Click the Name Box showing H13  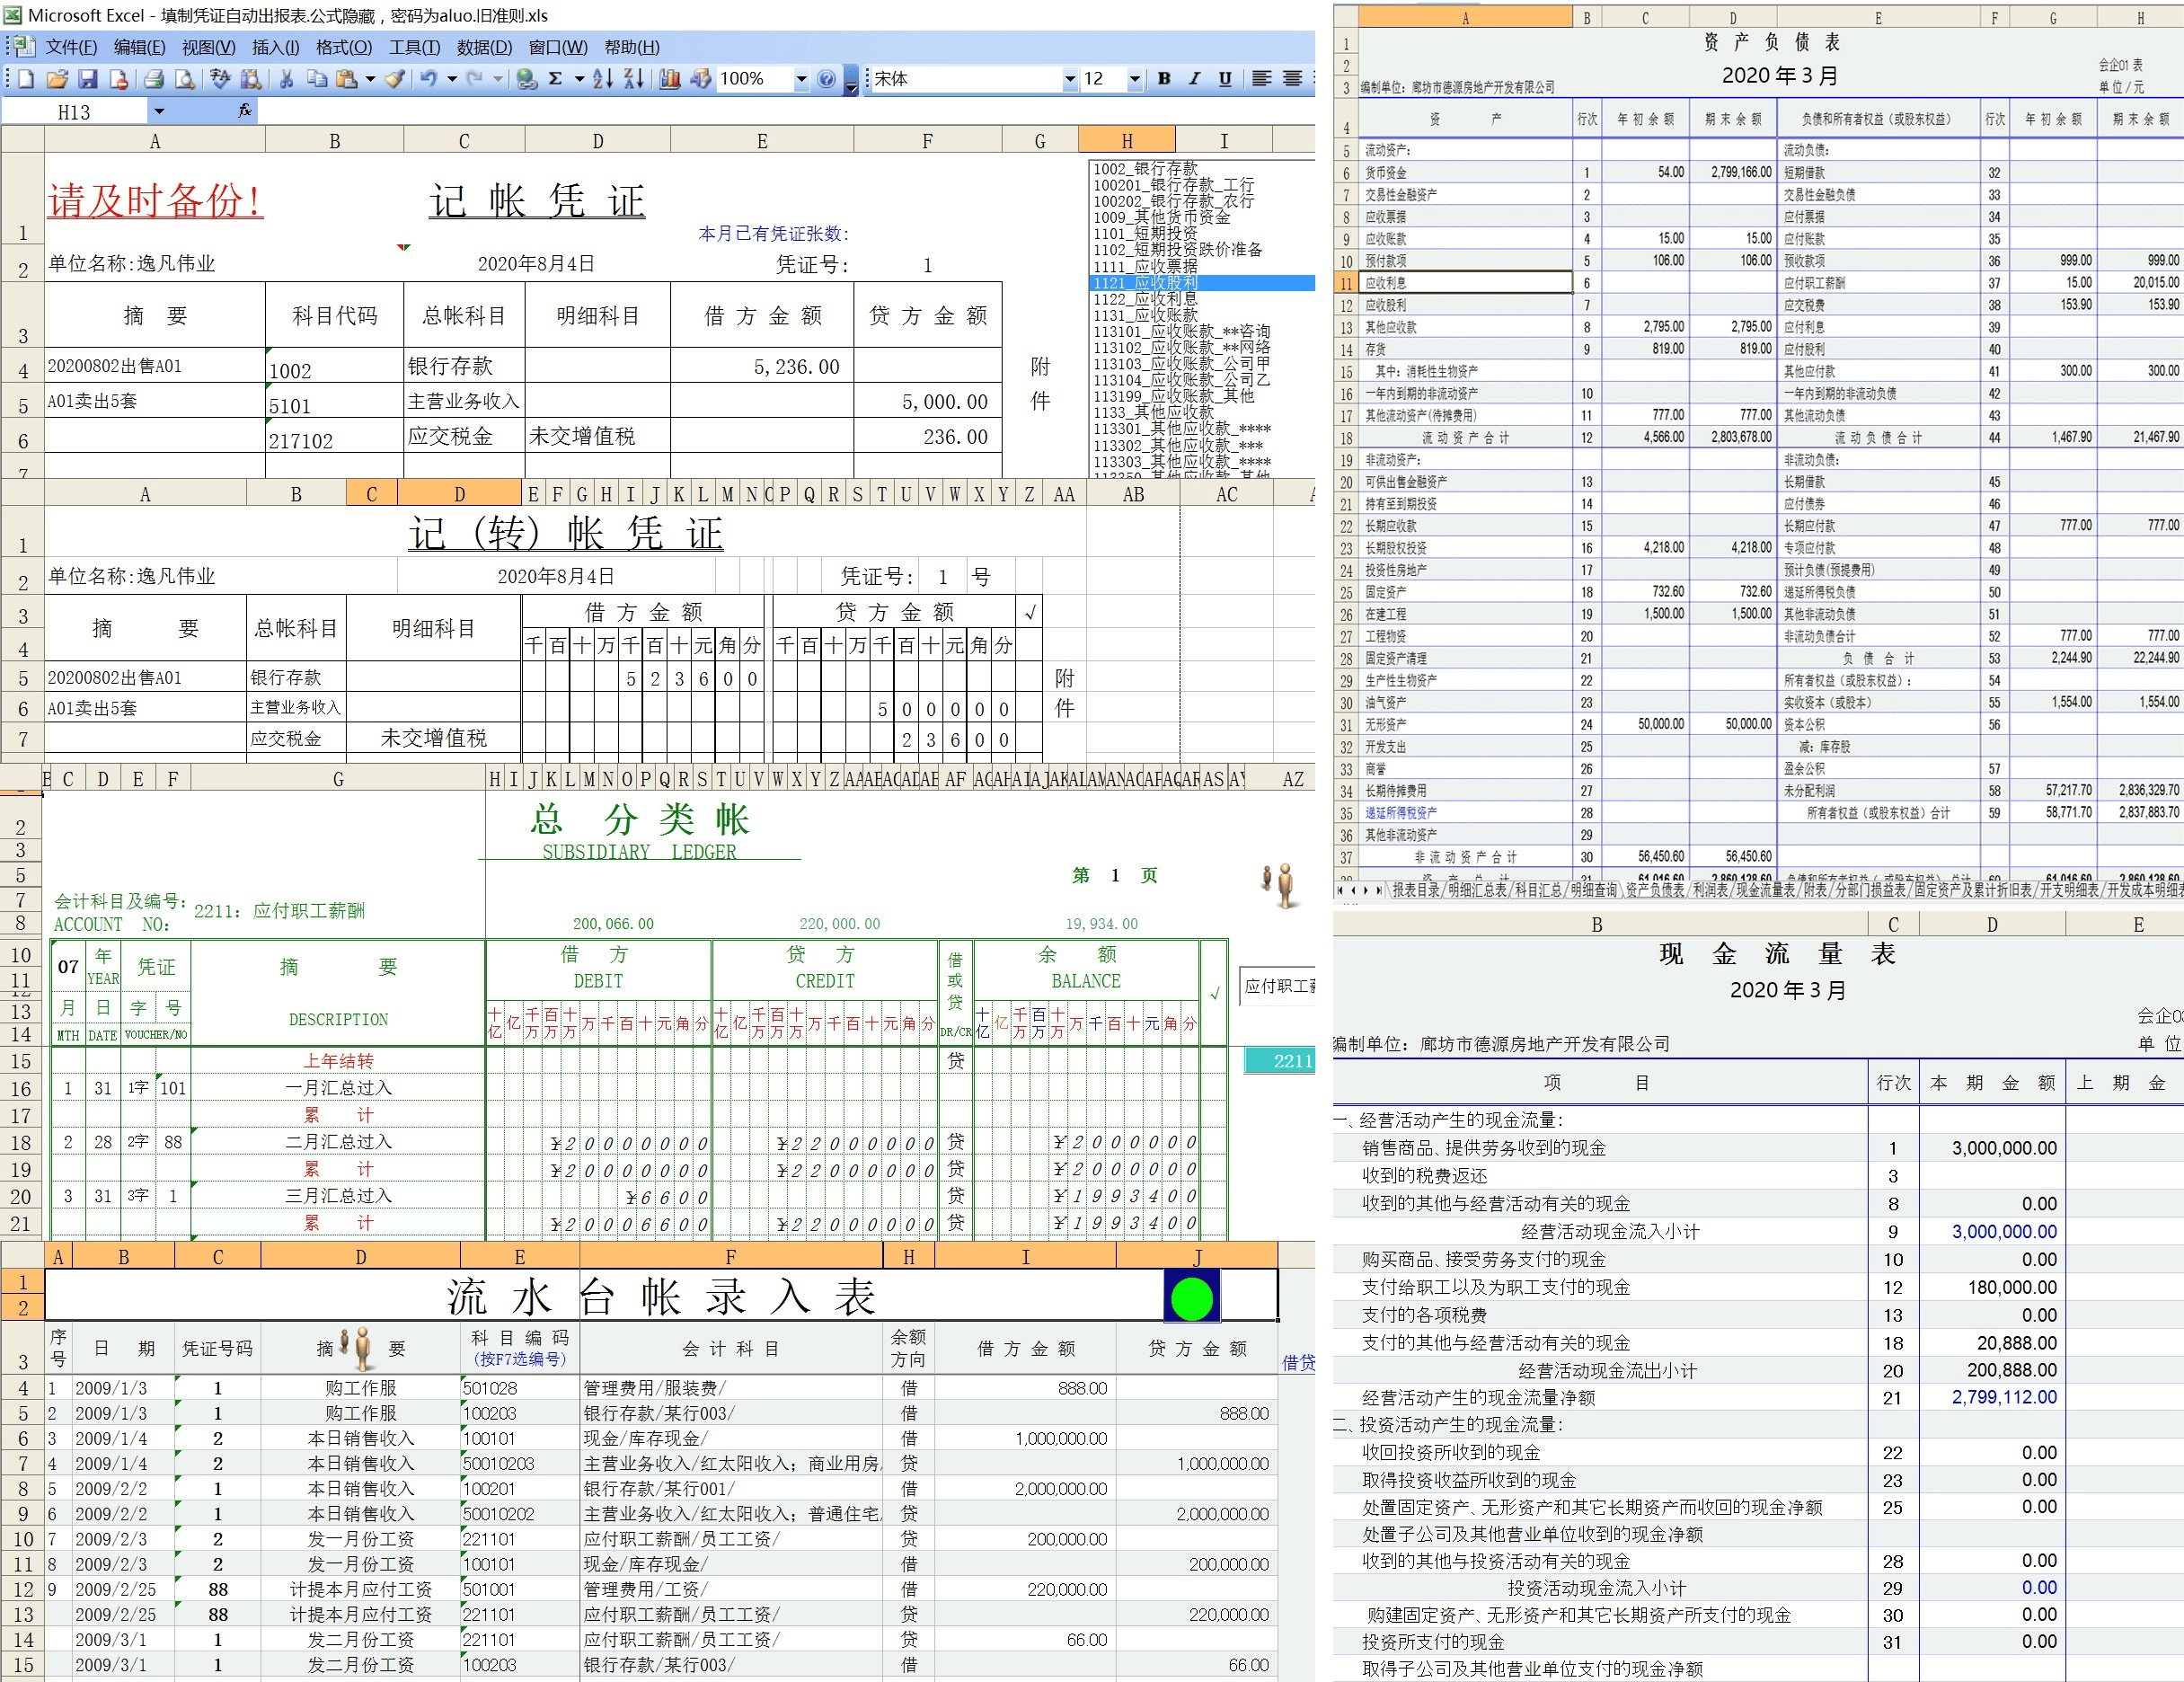[75, 111]
